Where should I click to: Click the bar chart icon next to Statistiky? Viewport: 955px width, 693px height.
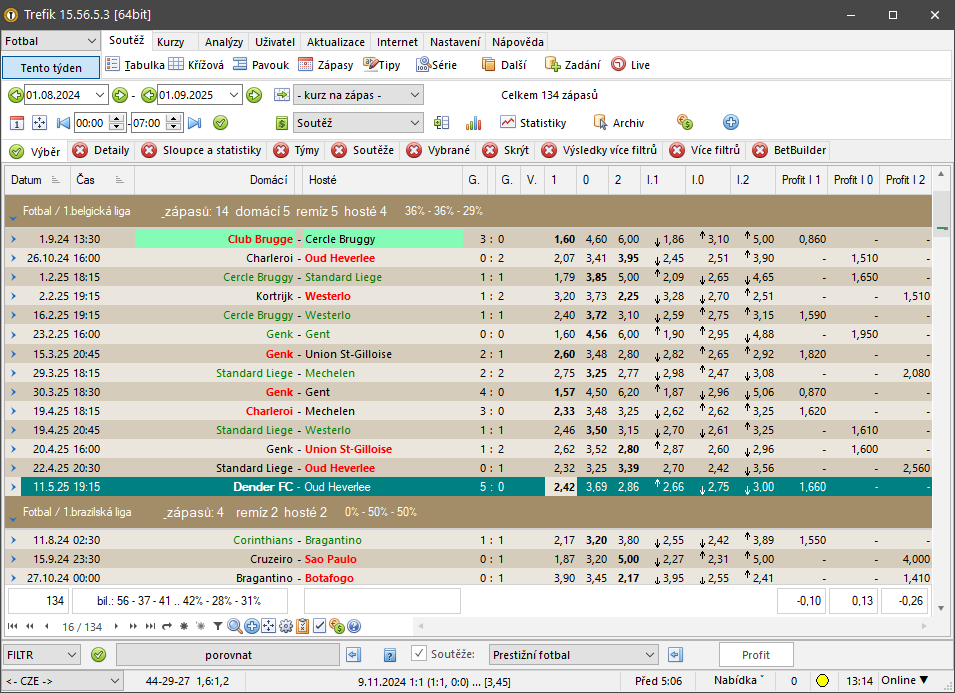tap(473, 123)
